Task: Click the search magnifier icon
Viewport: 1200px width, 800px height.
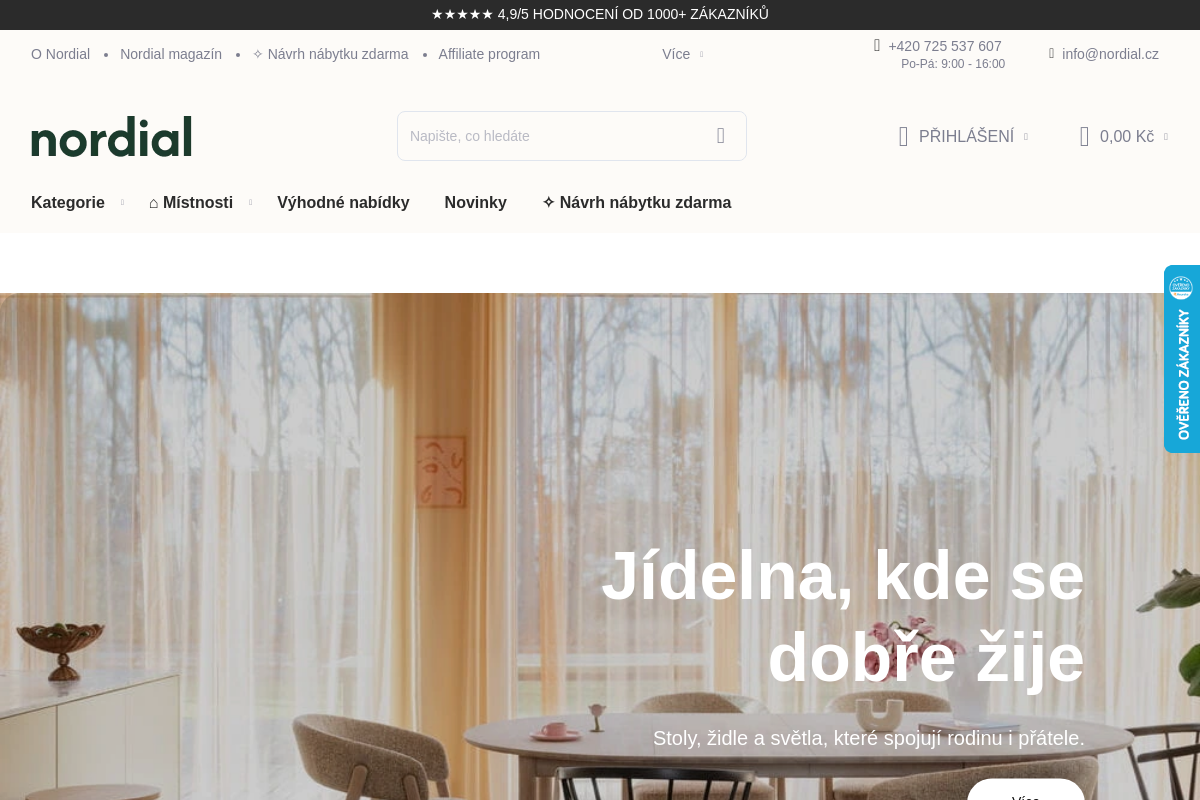Action: tap(720, 136)
